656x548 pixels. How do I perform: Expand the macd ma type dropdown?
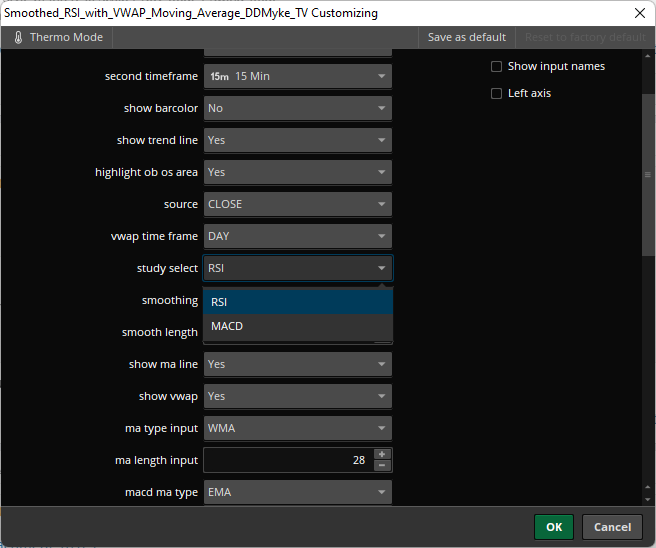[x=297, y=492]
